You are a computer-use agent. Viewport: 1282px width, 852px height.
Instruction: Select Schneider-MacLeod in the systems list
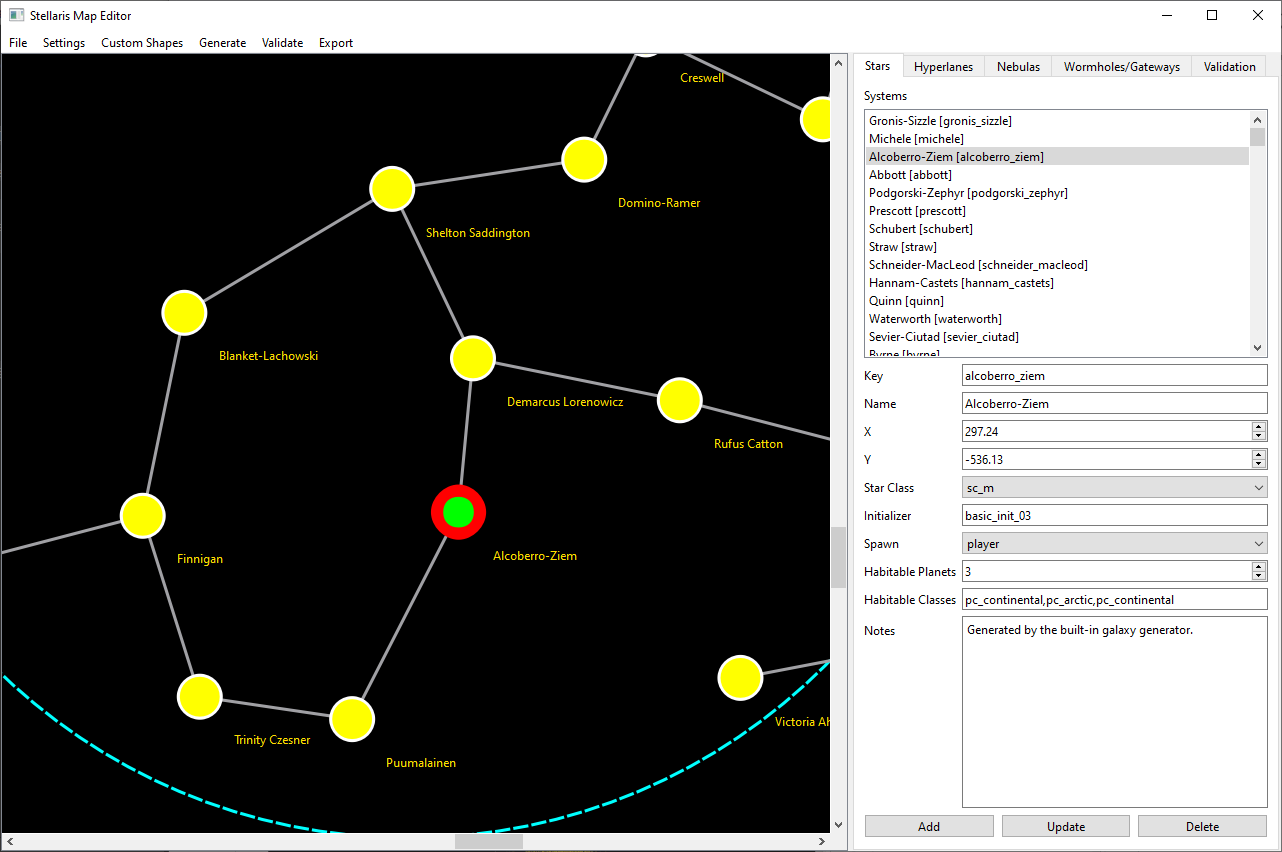pos(1057,264)
